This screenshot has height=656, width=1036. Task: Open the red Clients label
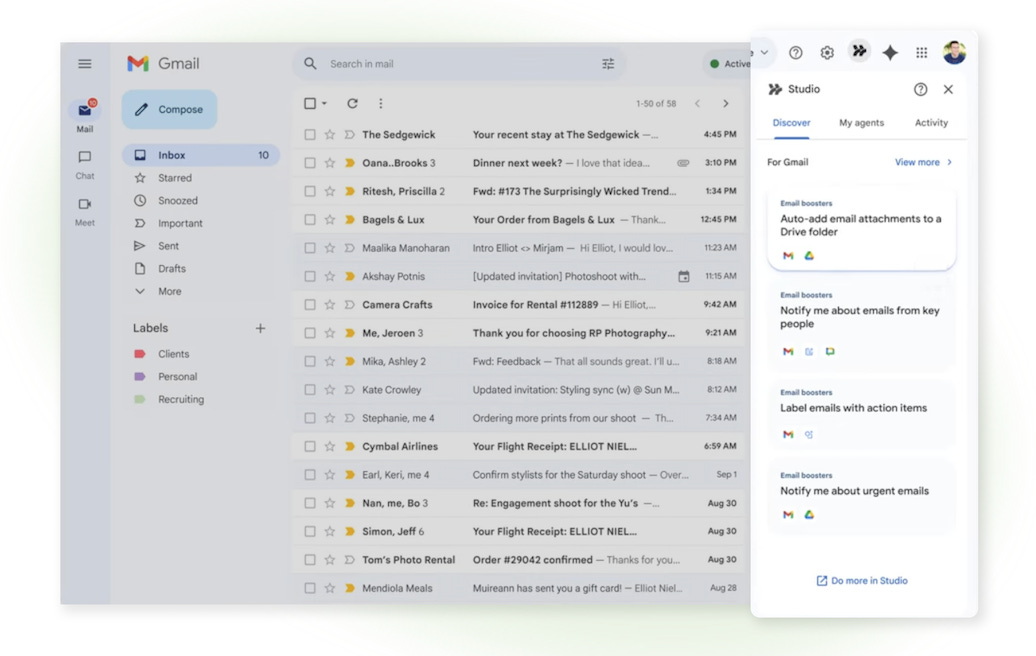pyautogui.click(x=173, y=354)
